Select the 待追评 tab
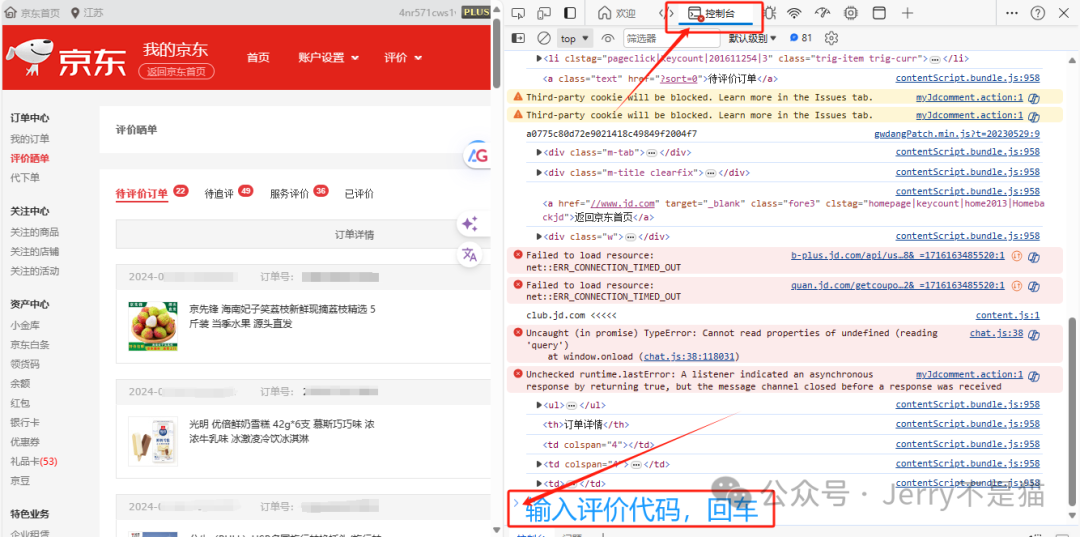Image resolution: width=1080 pixels, height=537 pixels. coord(219,194)
